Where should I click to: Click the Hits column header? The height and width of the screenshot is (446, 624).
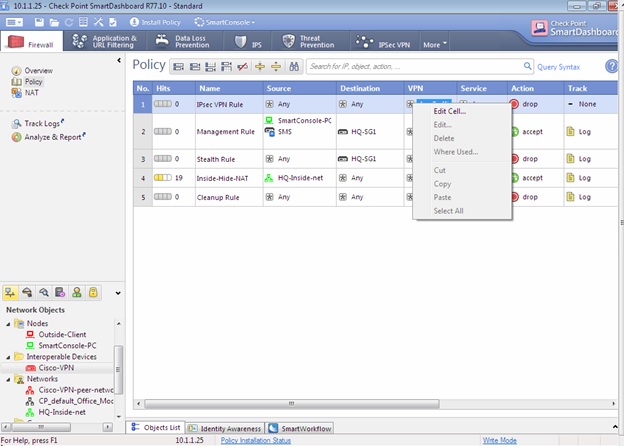point(174,88)
